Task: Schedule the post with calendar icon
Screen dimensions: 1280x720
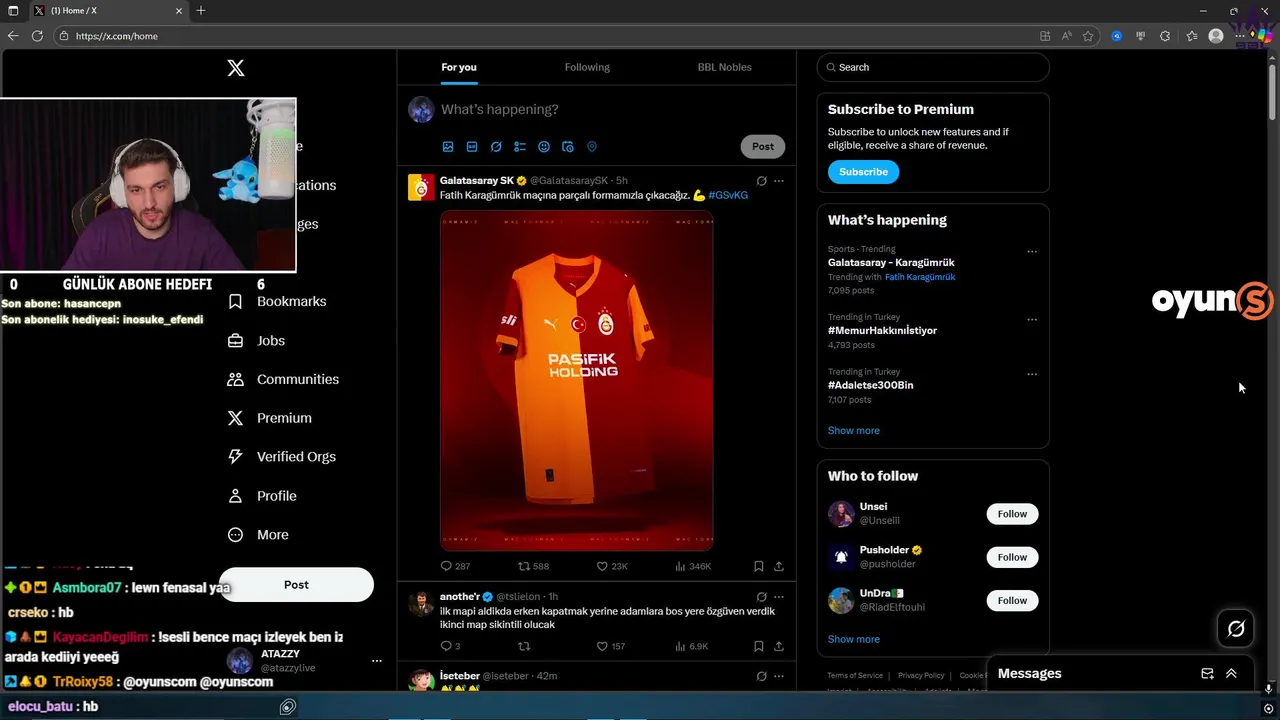Action: pos(568,146)
